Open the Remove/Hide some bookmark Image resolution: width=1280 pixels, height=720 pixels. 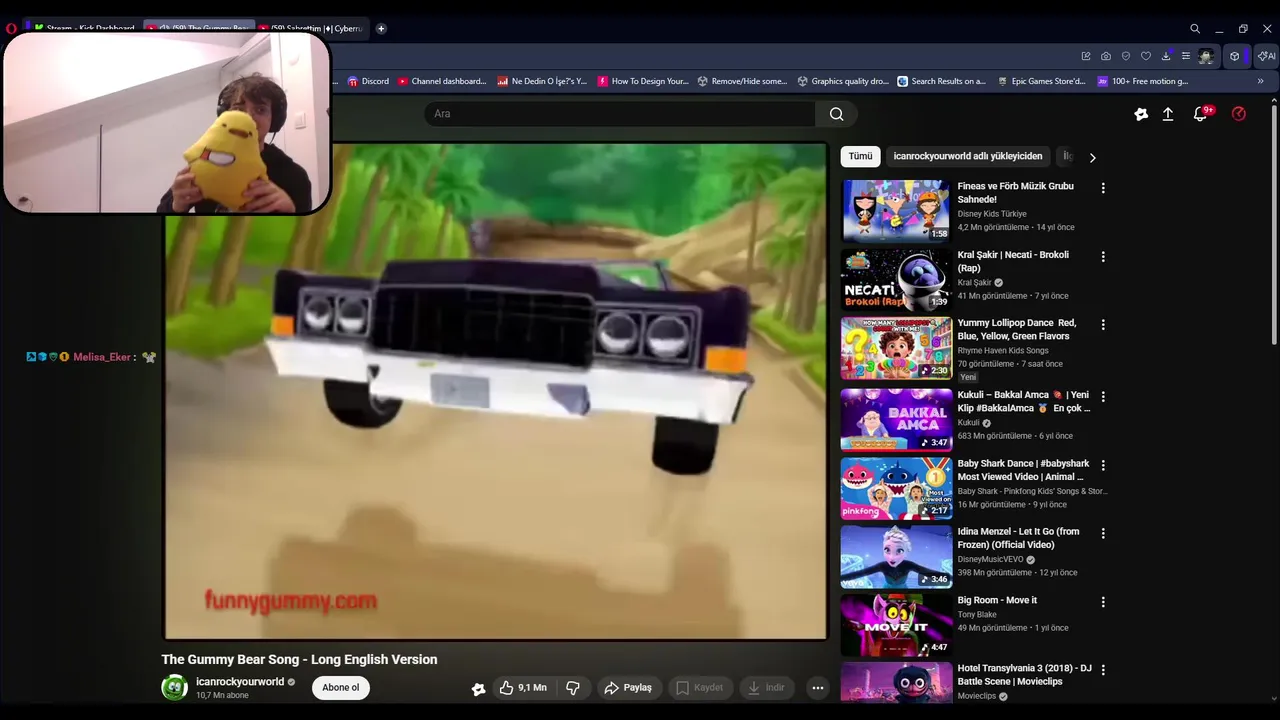coord(742,81)
